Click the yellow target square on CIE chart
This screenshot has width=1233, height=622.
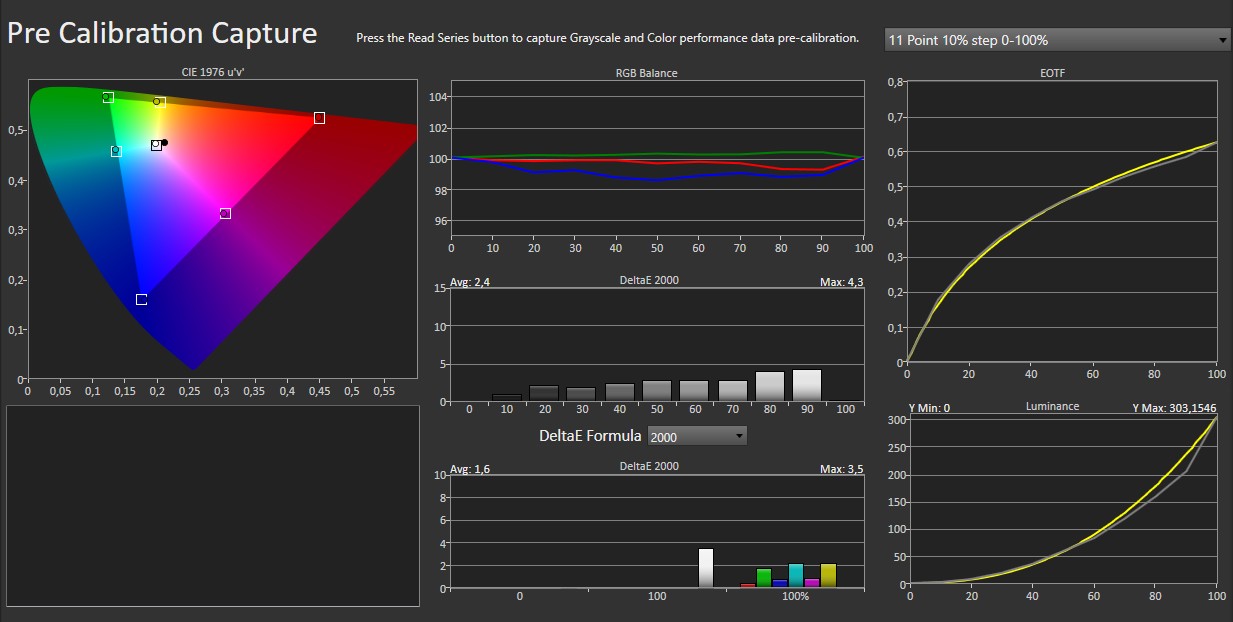(159, 102)
